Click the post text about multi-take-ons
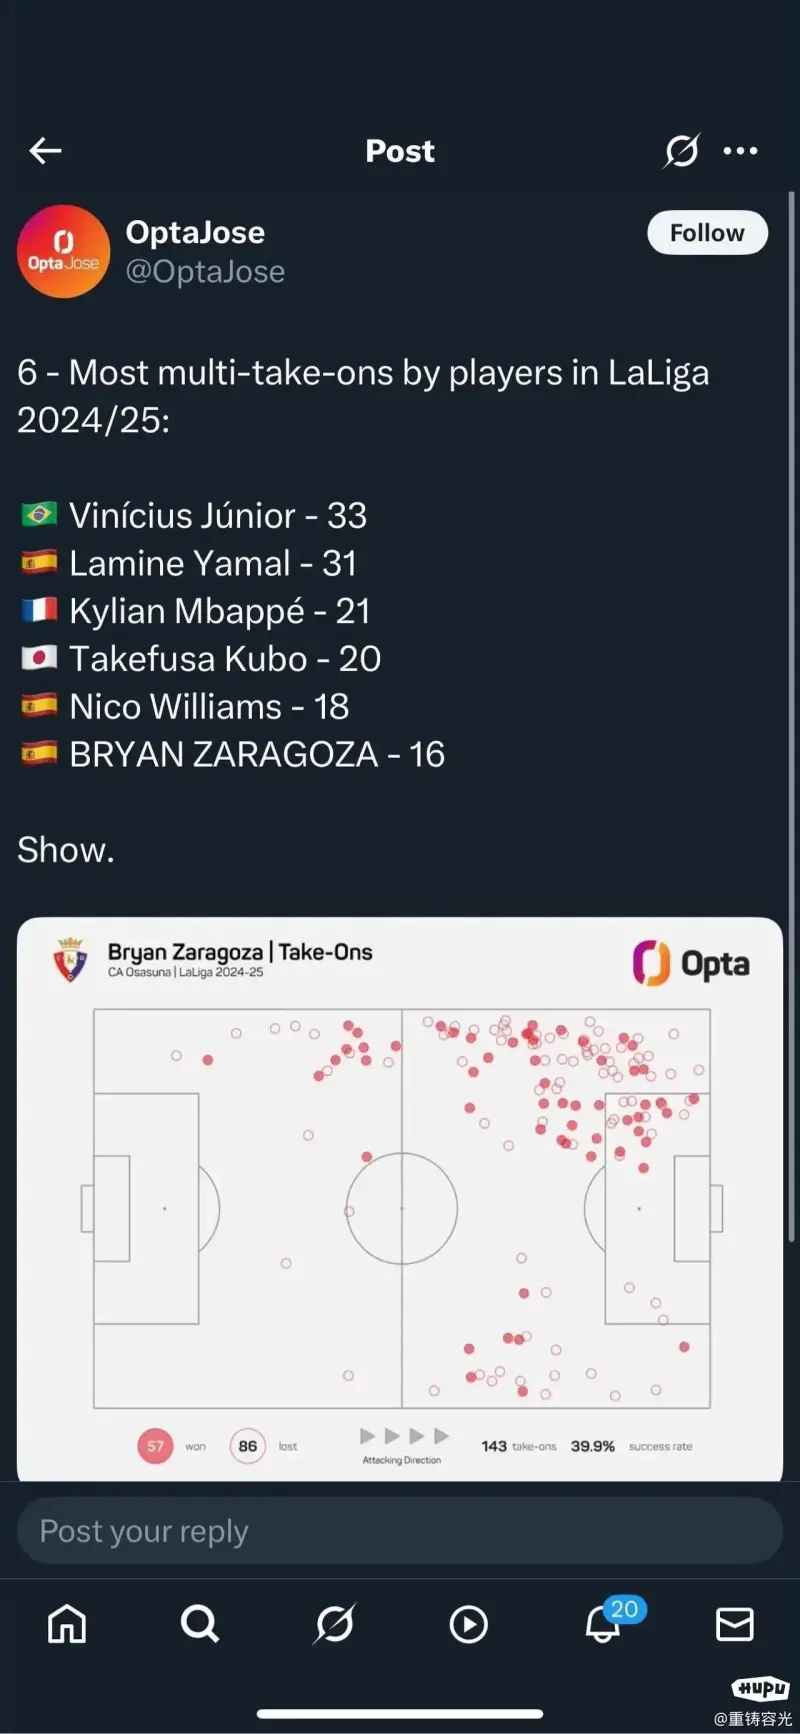This screenshot has width=800, height=1734. (x=363, y=396)
